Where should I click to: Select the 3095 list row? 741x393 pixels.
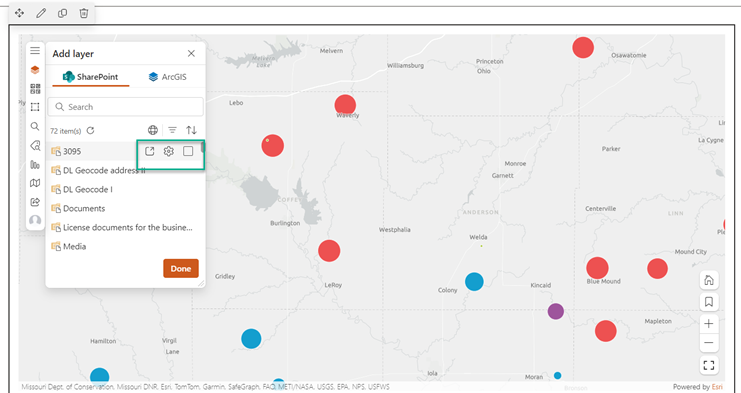click(124, 151)
